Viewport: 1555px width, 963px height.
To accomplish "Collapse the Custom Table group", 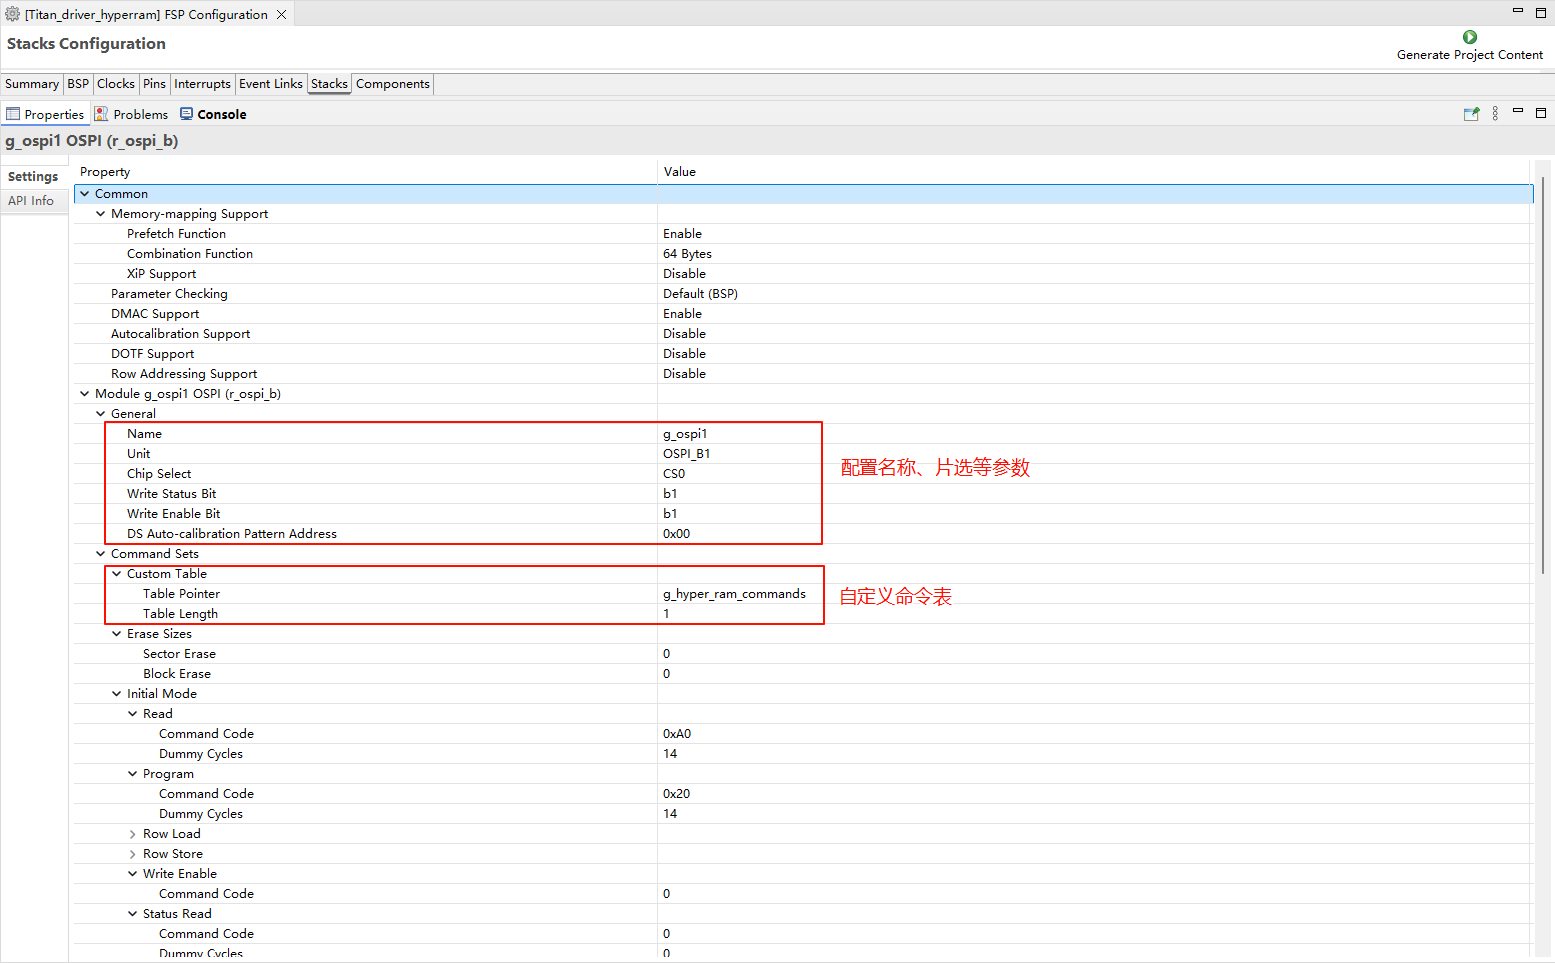I will (x=117, y=574).
